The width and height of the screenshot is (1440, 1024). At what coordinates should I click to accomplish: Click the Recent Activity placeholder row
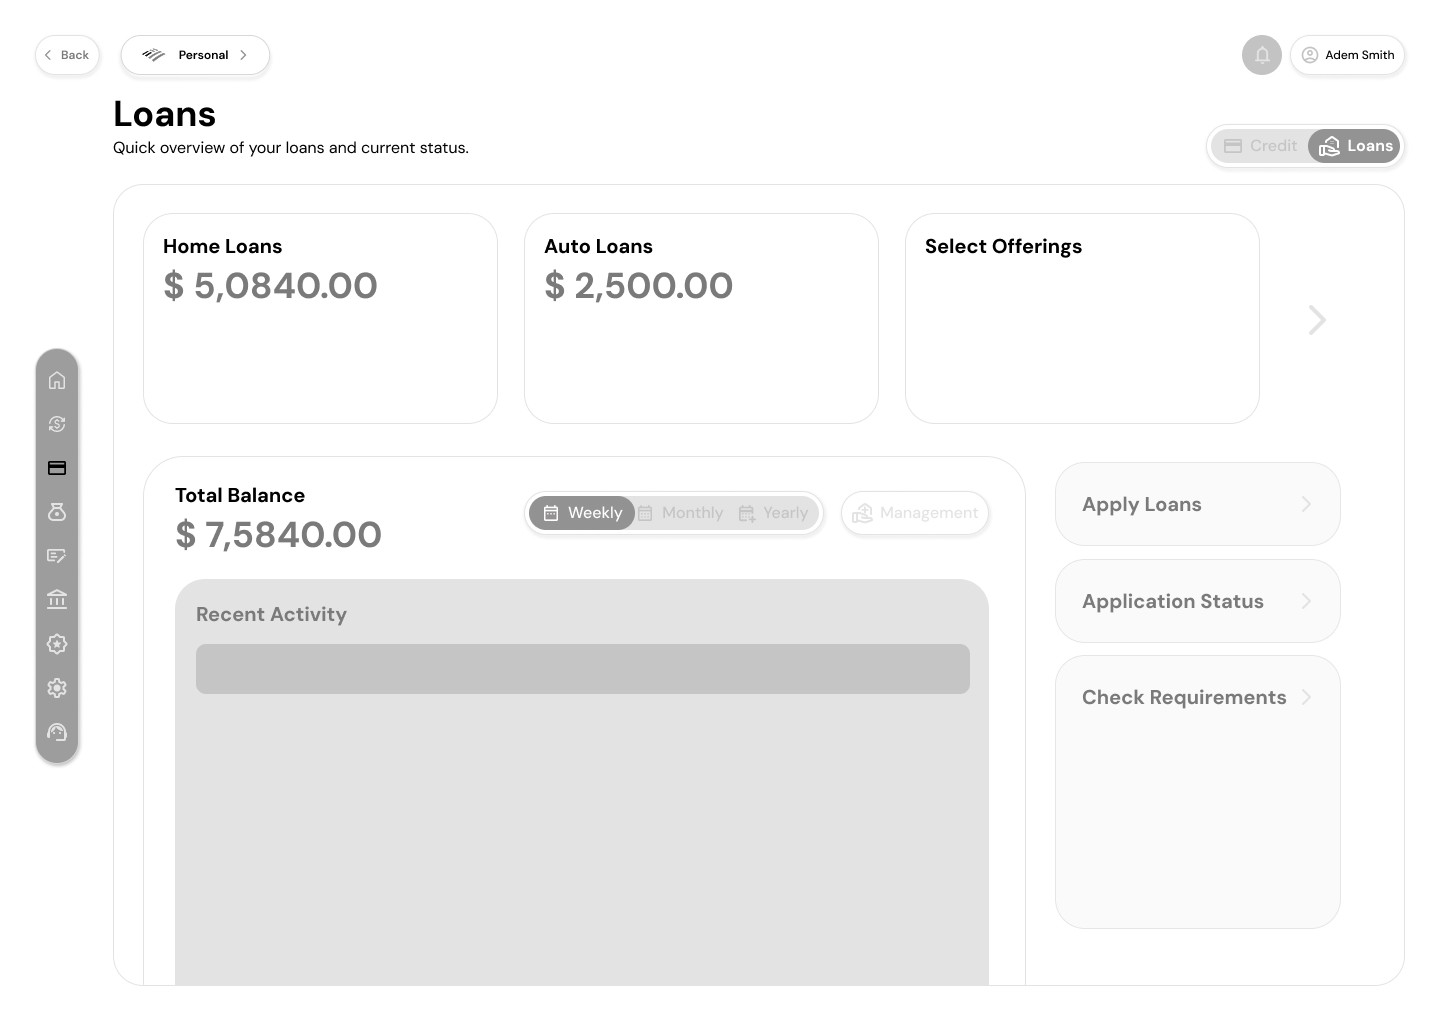tap(583, 669)
